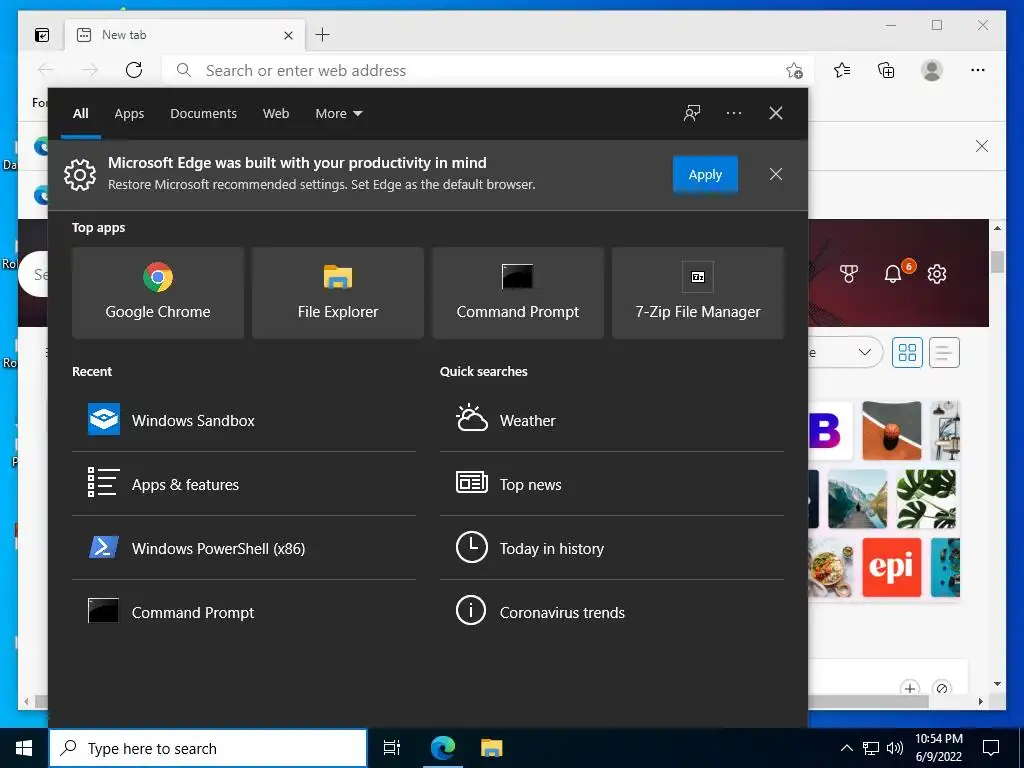Open Google Chrome from Top apps
Screen dimensions: 1024x768
click(x=158, y=293)
